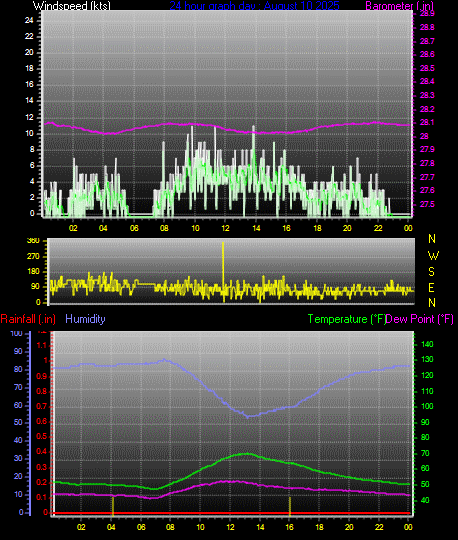
Task: Select the 27.5 value on the barometer axis
Action: [427, 204]
